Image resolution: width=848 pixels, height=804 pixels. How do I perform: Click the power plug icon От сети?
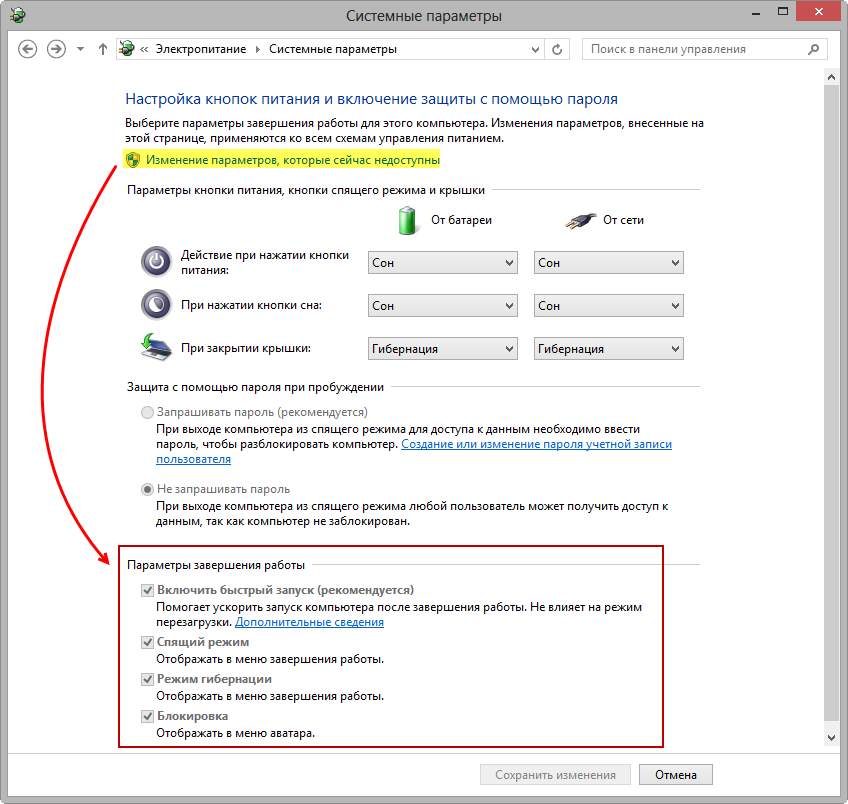[580, 220]
